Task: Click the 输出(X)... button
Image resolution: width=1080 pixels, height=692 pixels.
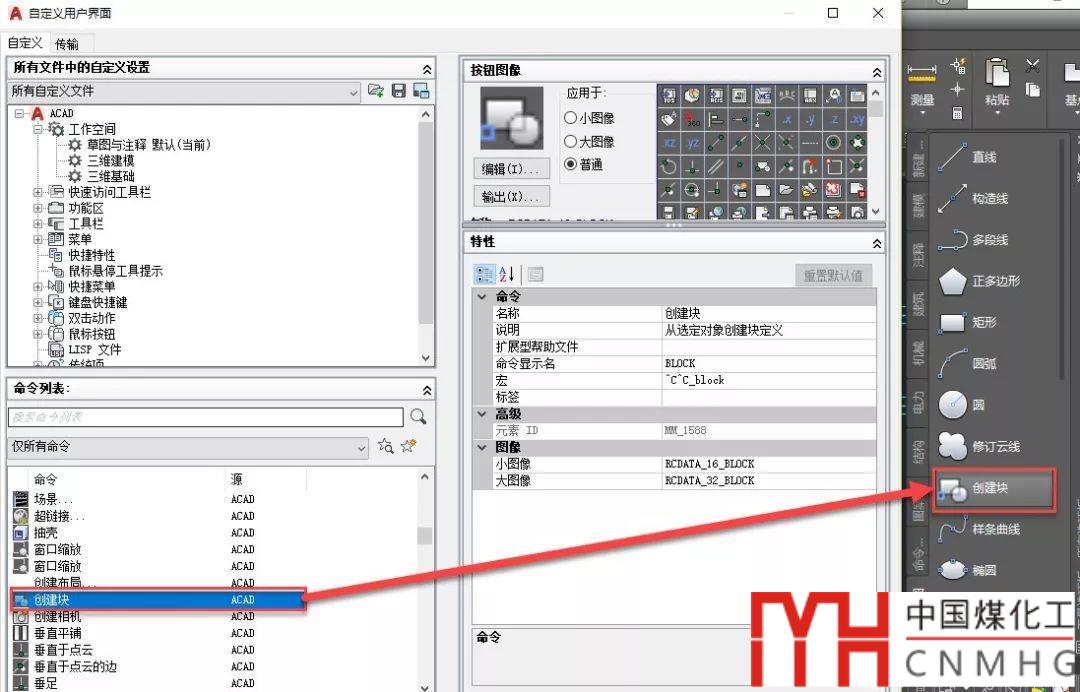Action: click(512, 196)
